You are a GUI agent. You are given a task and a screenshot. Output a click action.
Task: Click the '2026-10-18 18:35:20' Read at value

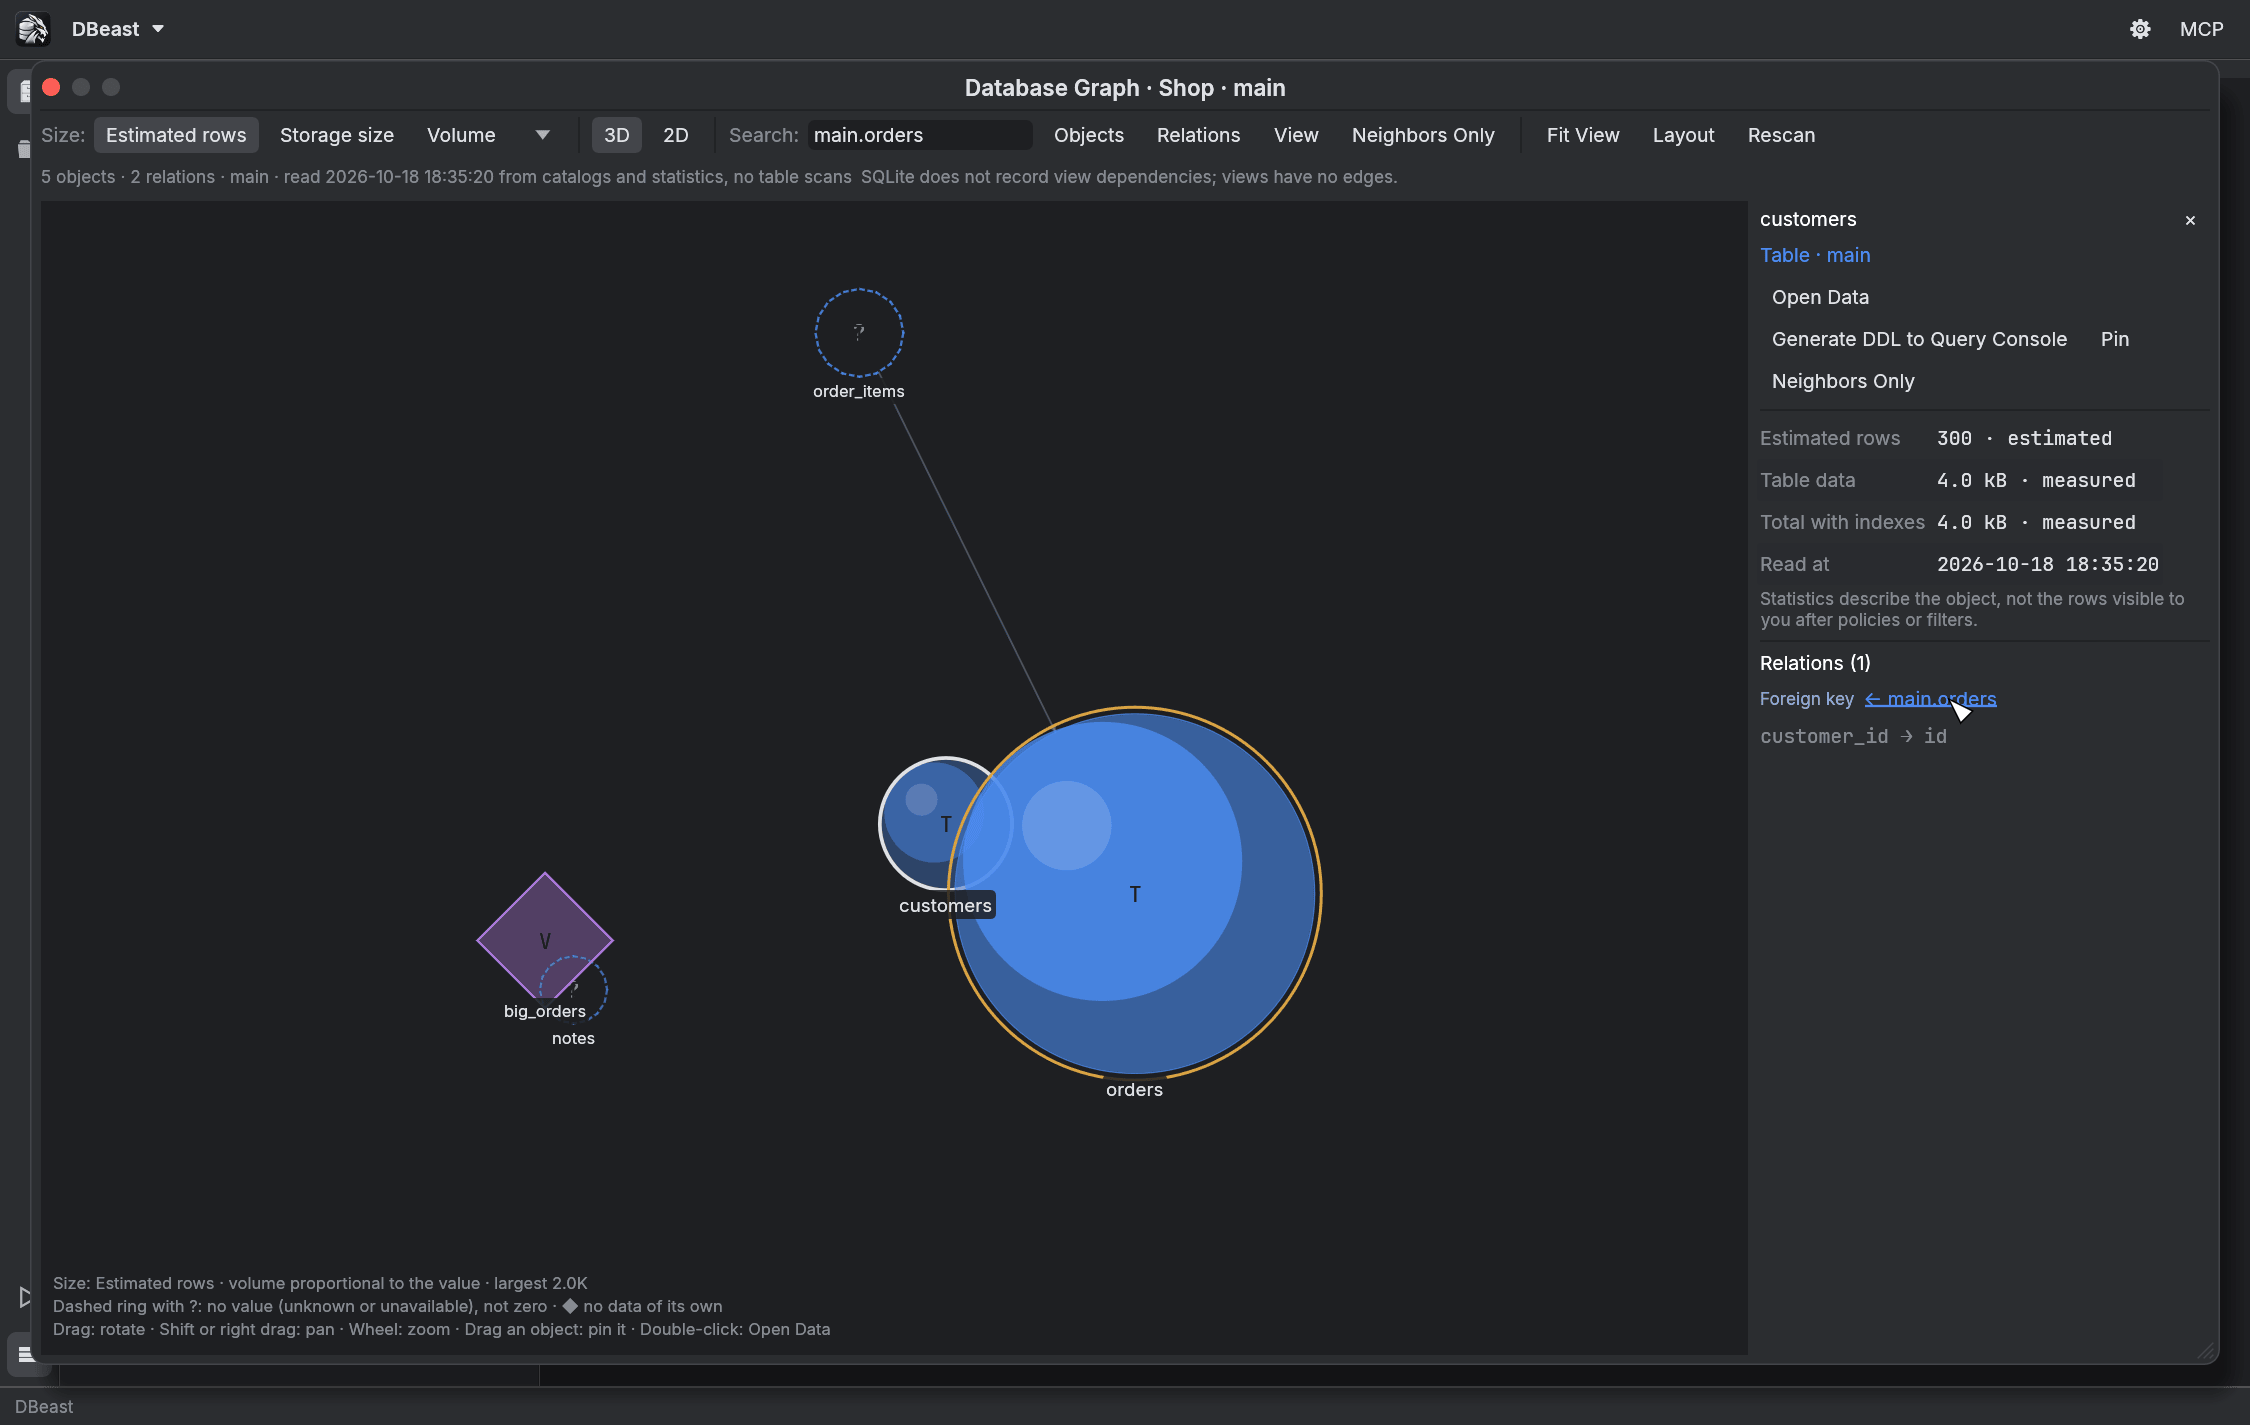coord(2047,564)
